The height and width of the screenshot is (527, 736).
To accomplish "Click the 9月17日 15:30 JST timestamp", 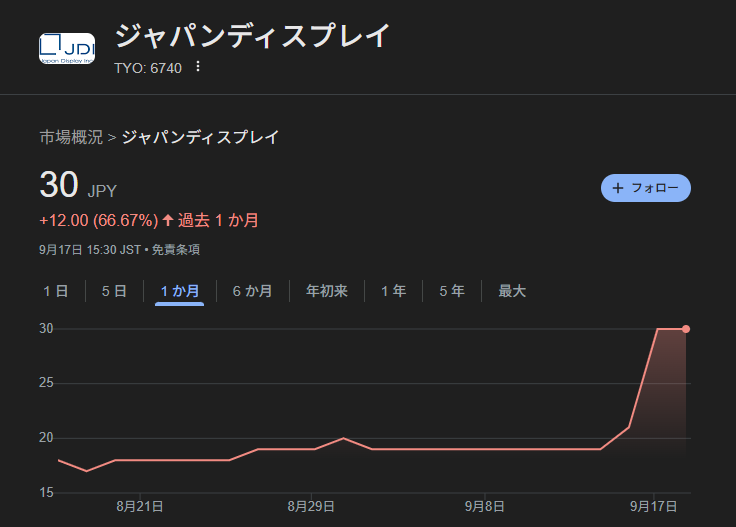I will 90,250.
